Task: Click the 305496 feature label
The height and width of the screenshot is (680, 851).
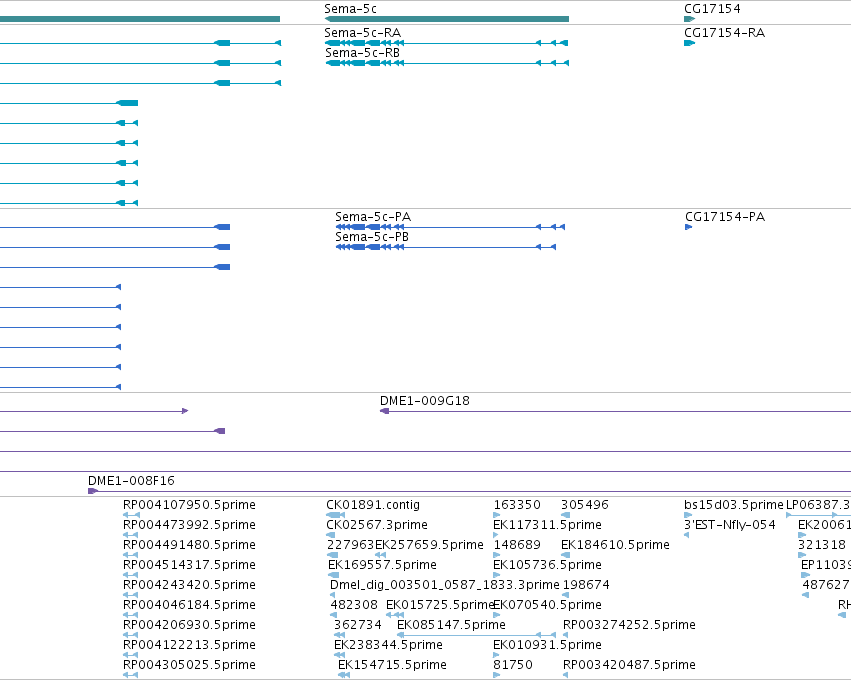Action: pos(585,505)
